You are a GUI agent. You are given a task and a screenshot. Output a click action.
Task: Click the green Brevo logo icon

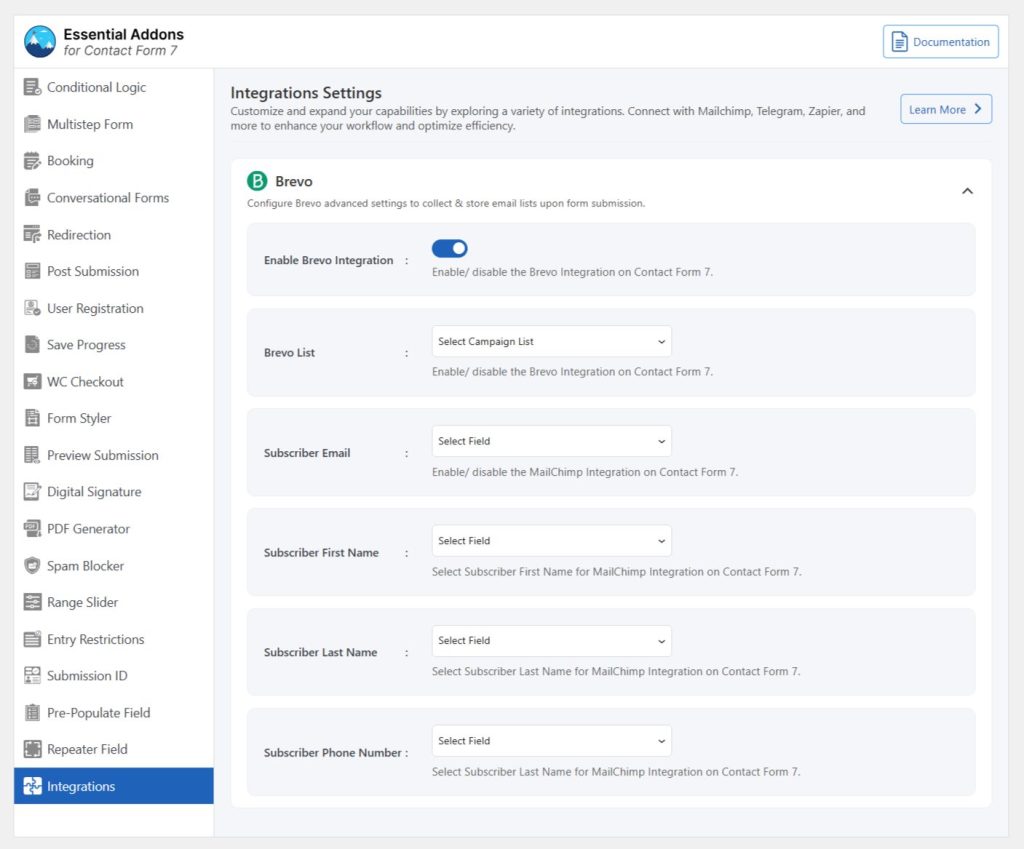[257, 181]
